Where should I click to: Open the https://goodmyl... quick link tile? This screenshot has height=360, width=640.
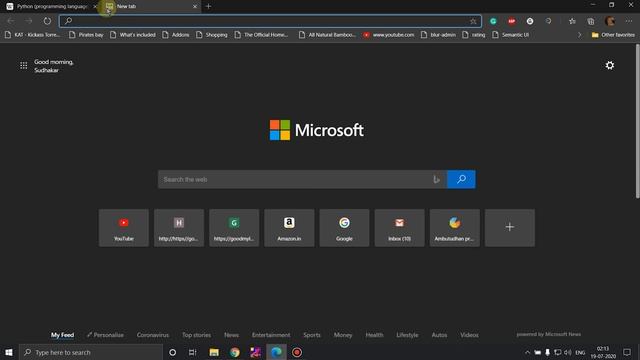click(x=234, y=228)
